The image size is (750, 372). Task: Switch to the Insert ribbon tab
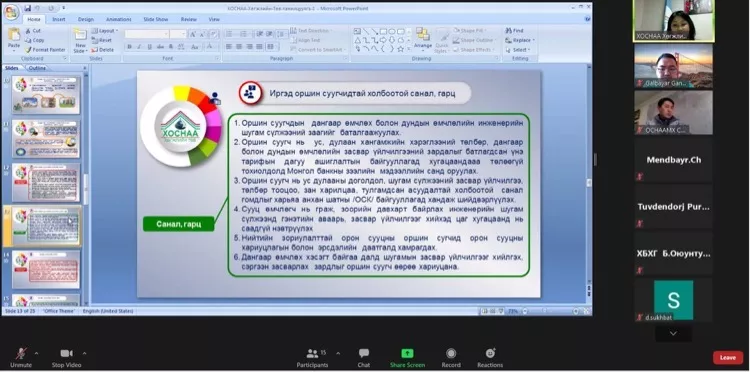(x=59, y=19)
